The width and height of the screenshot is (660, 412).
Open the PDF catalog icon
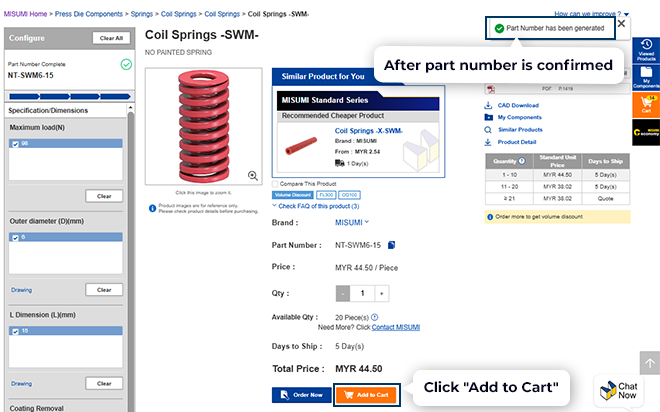491,89
